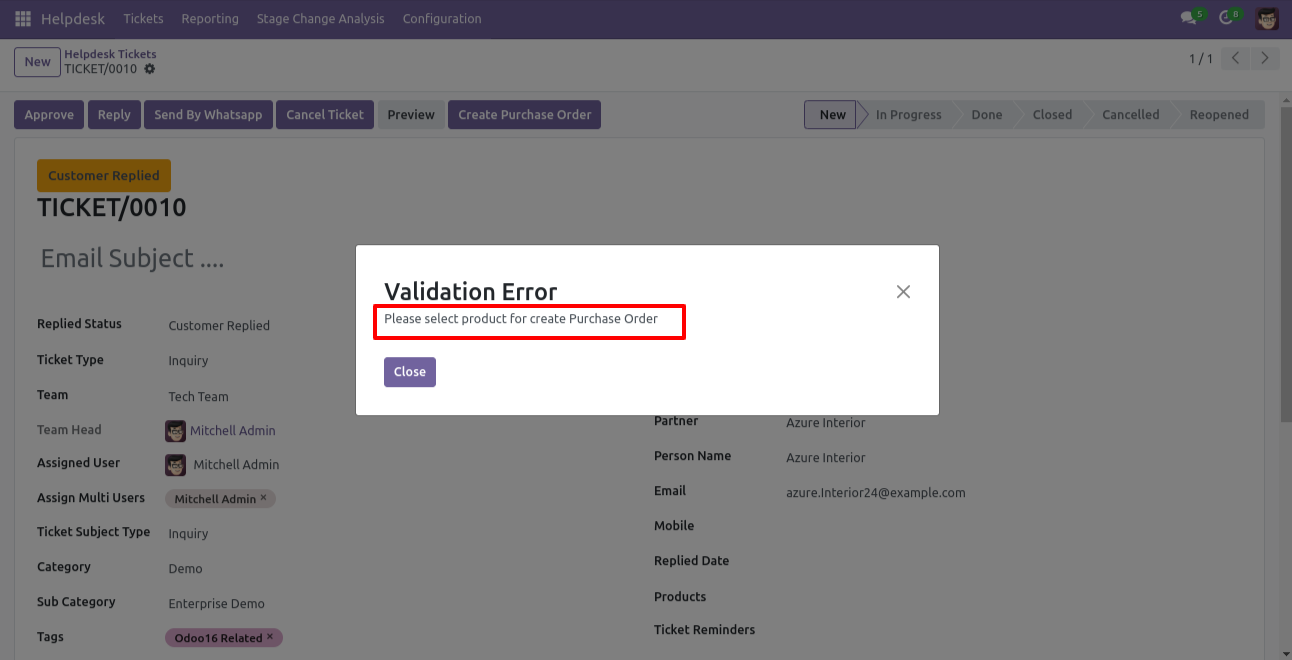The image size is (1292, 660).
Task: Go to previous record arrow
Action: click(1236, 59)
